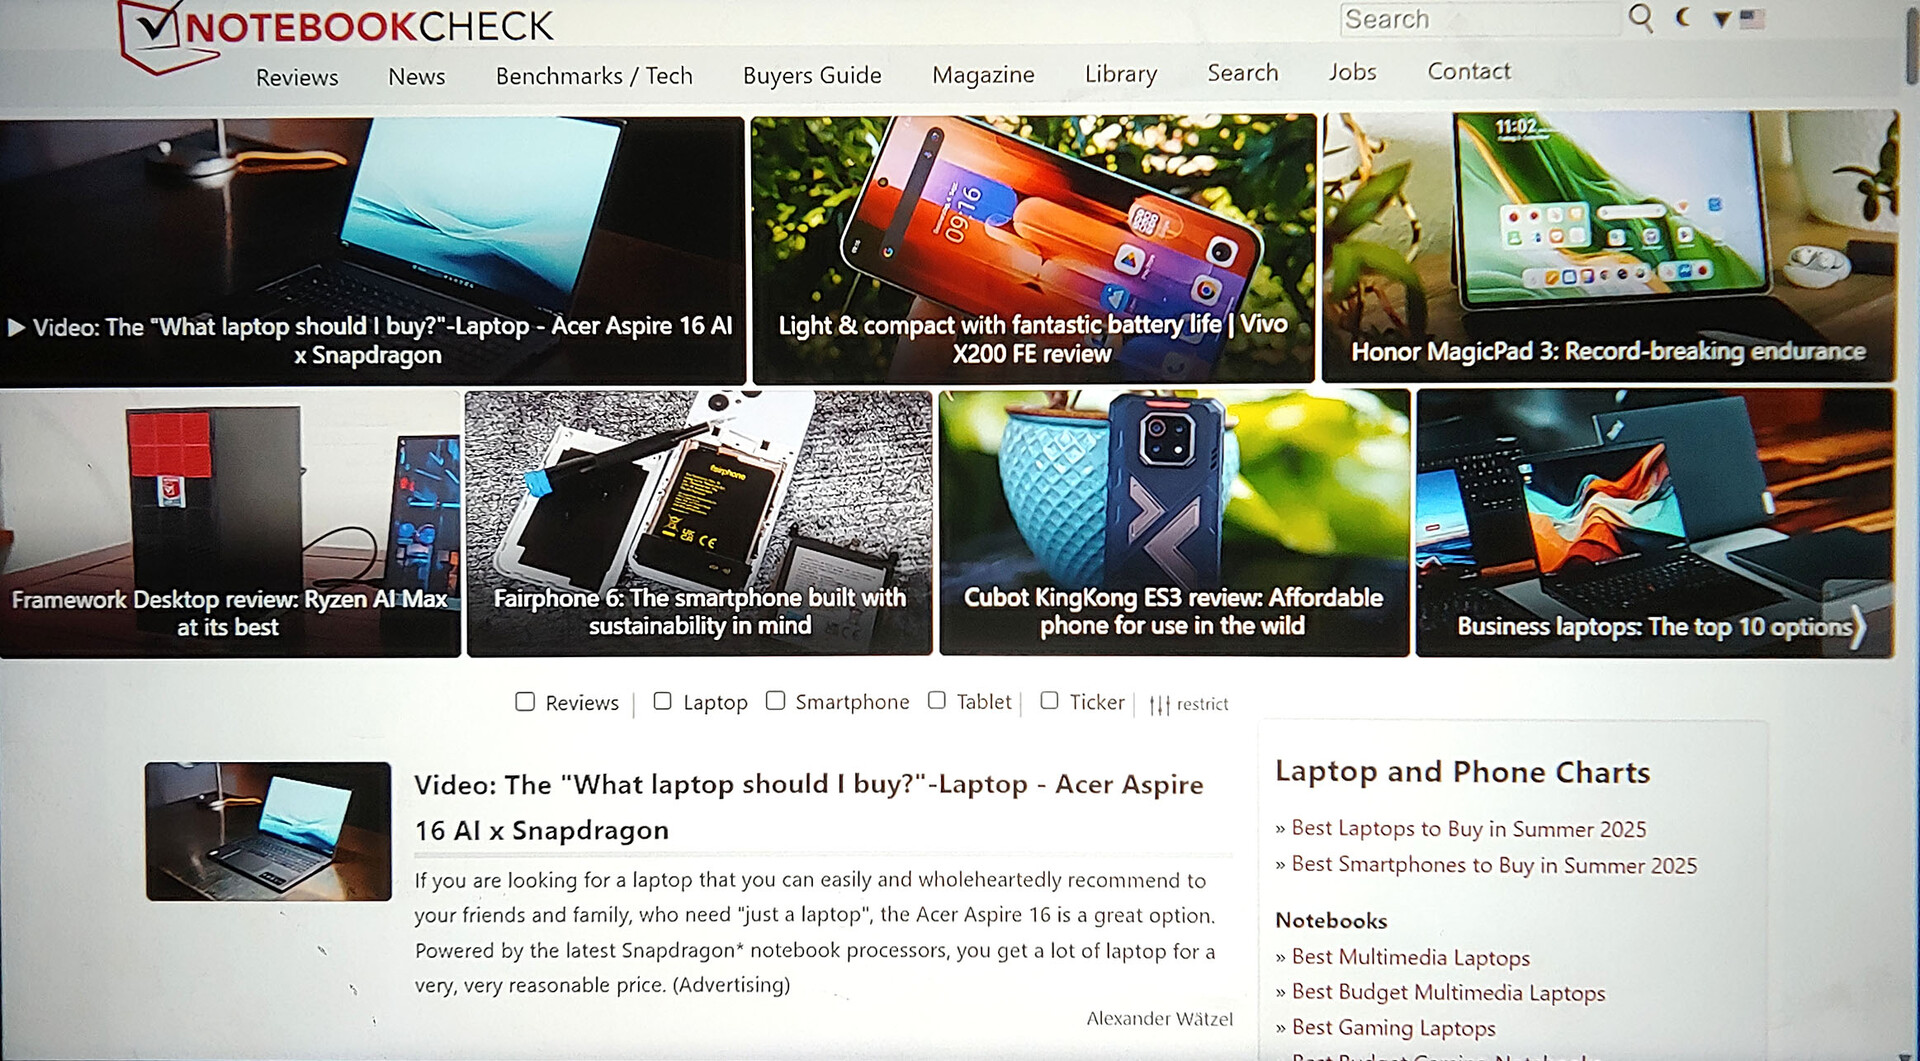Click the Notebookcheck logo
1920x1061 pixels.
pos(335,32)
